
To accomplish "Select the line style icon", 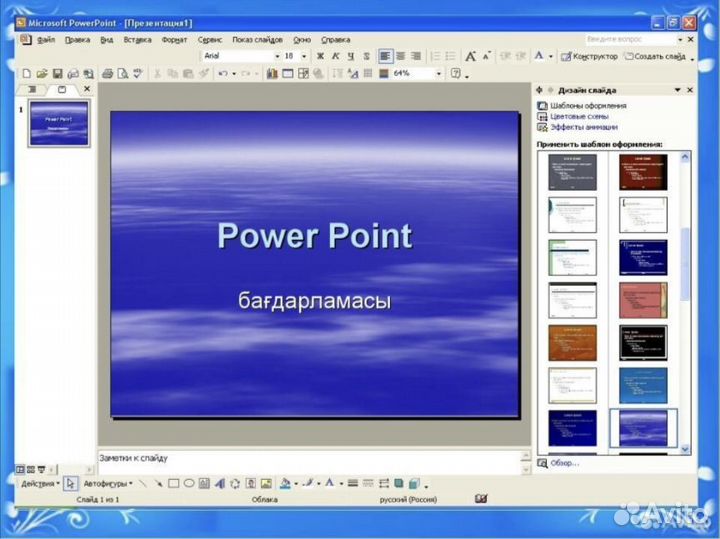I will (353, 483).
